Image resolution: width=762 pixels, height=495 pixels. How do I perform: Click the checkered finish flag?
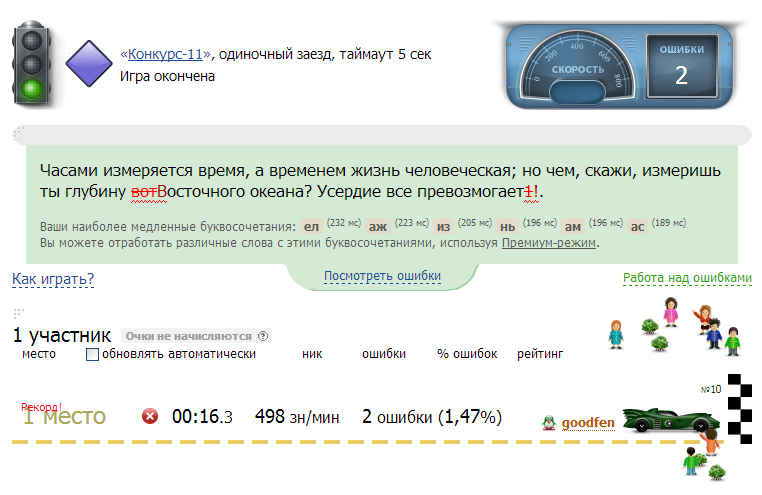tap(740, 409)
